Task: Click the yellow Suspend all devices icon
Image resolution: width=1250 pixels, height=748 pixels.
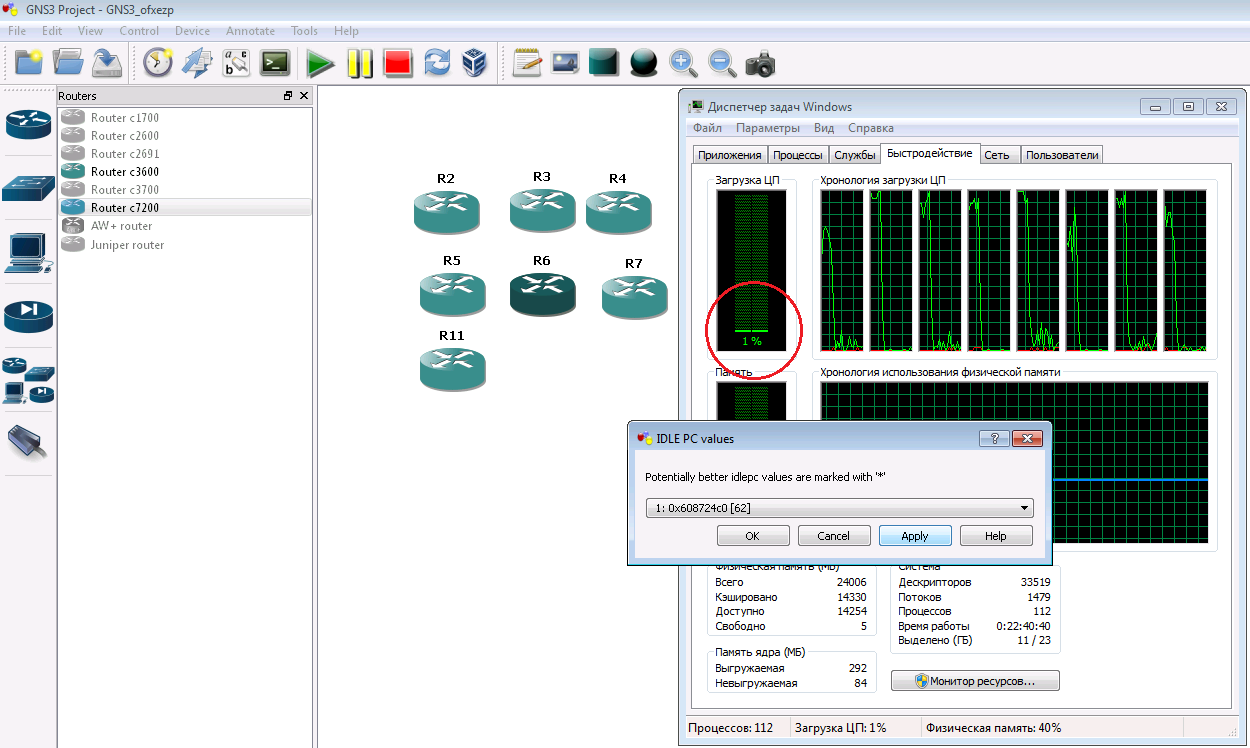Action: point(360,64)
